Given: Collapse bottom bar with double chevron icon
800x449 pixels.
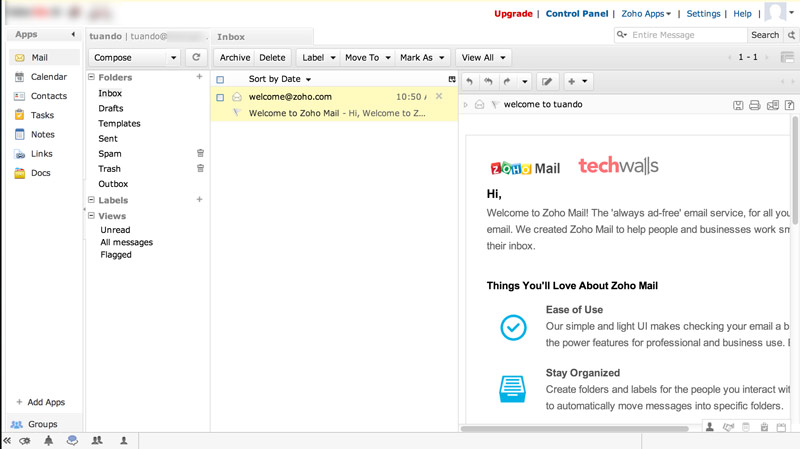Looking at the screenshot, I should pos(7,440).
